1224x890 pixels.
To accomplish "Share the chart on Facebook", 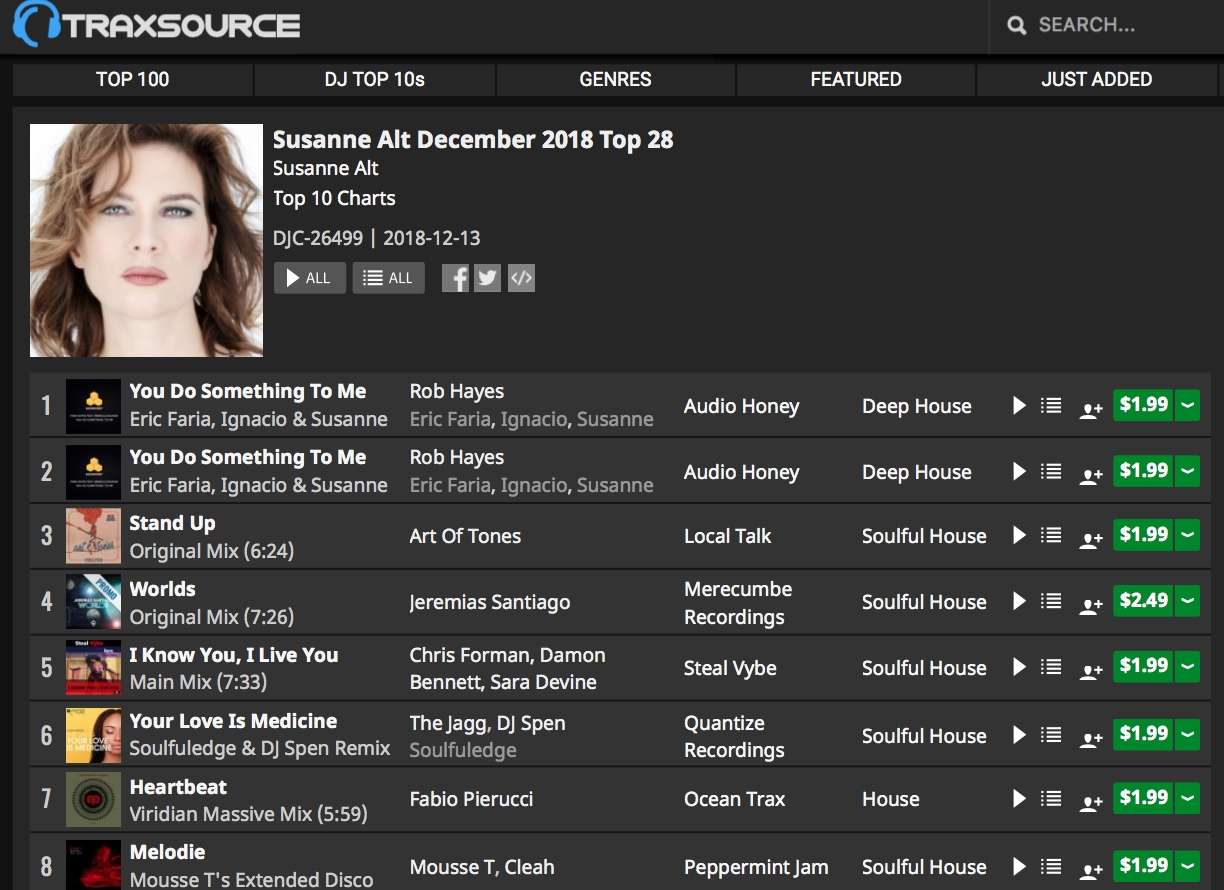I will click(456, 277).
